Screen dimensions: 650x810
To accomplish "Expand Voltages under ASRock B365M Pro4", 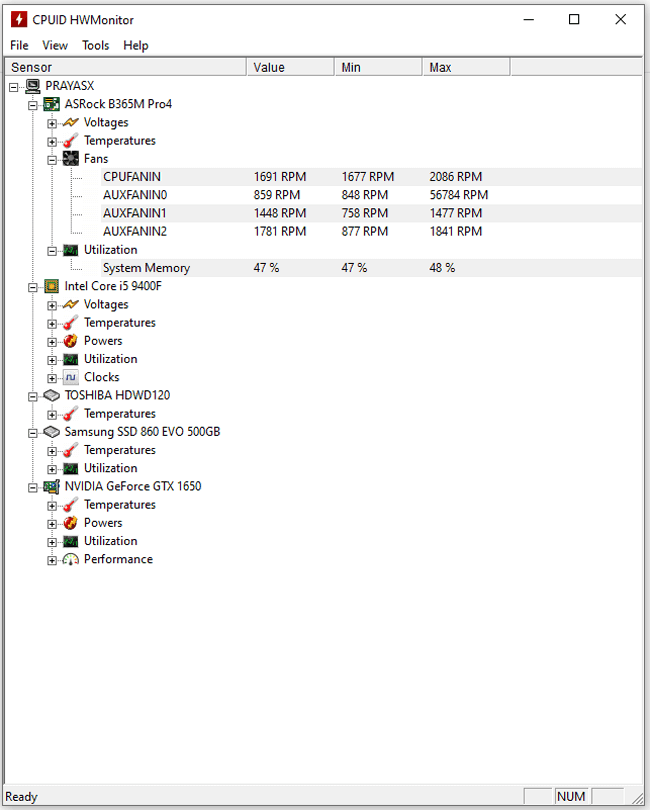I will tap(52, 123).
